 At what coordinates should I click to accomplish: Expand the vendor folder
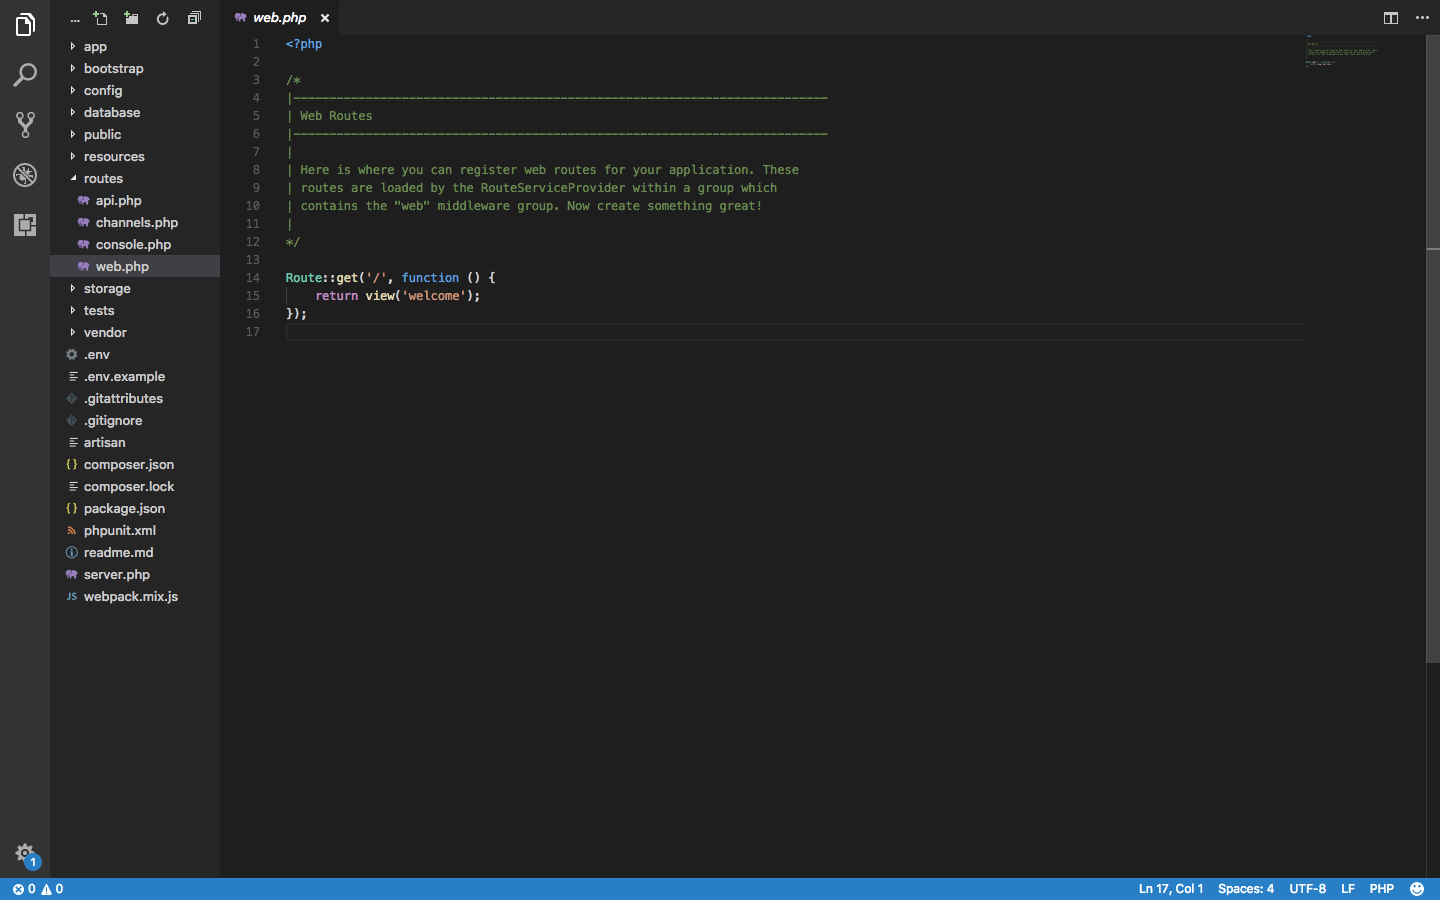pyautogui.click(x=135, y=332)
